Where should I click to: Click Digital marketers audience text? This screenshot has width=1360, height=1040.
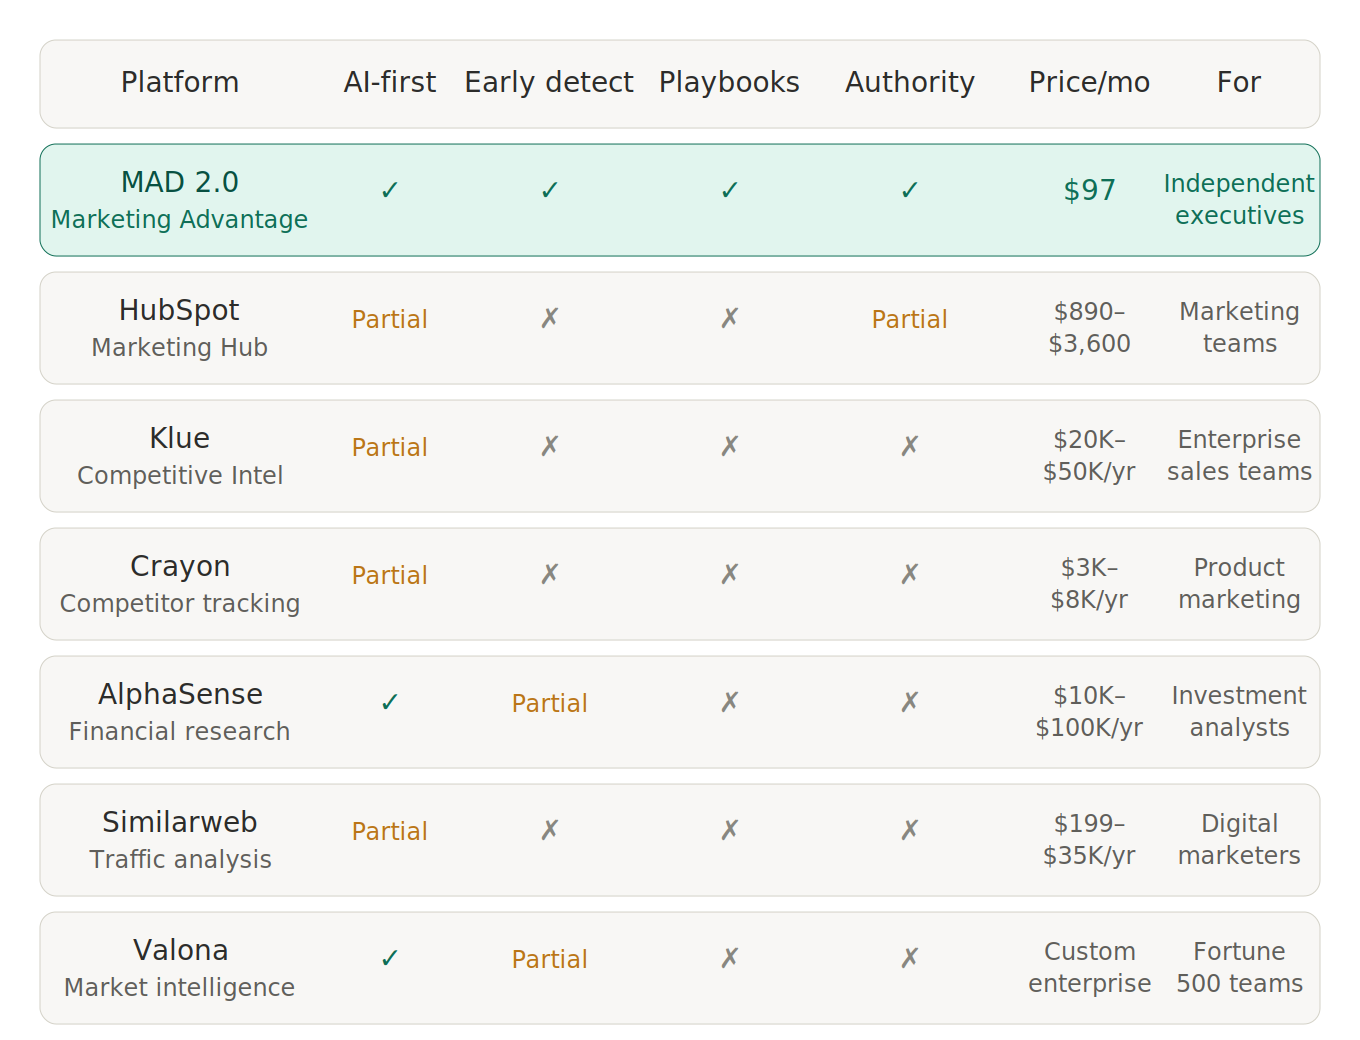coord(1239,839)
